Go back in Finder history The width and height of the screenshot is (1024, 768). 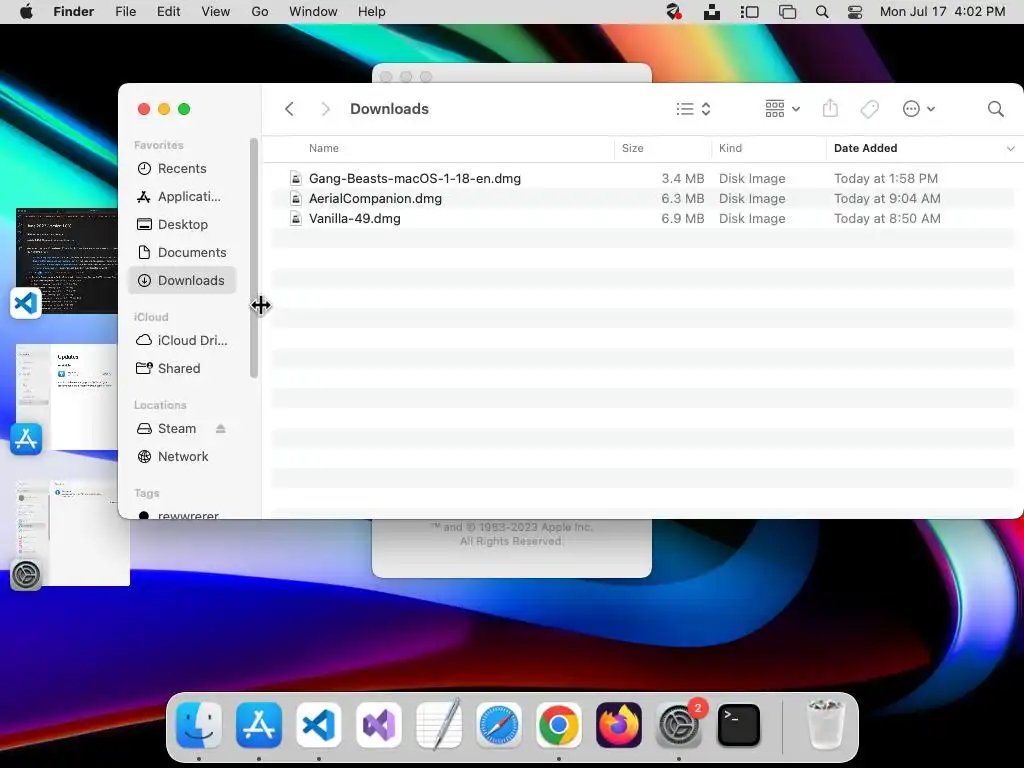289,109
